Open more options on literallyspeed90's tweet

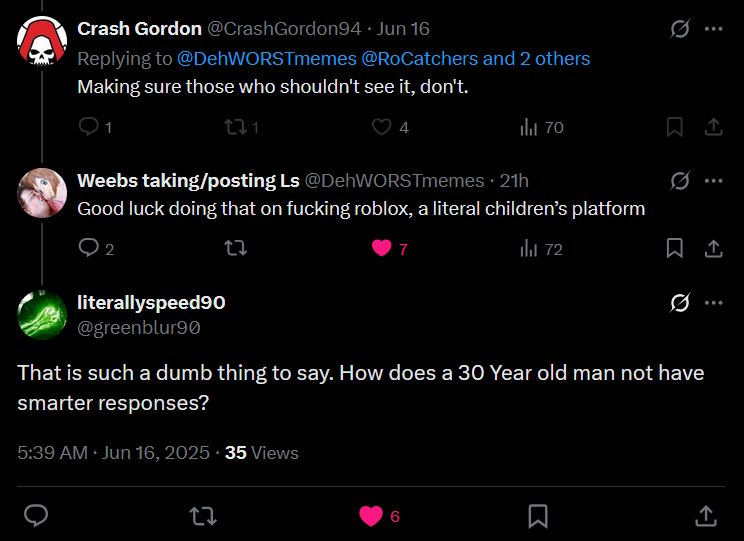(713, 303)
